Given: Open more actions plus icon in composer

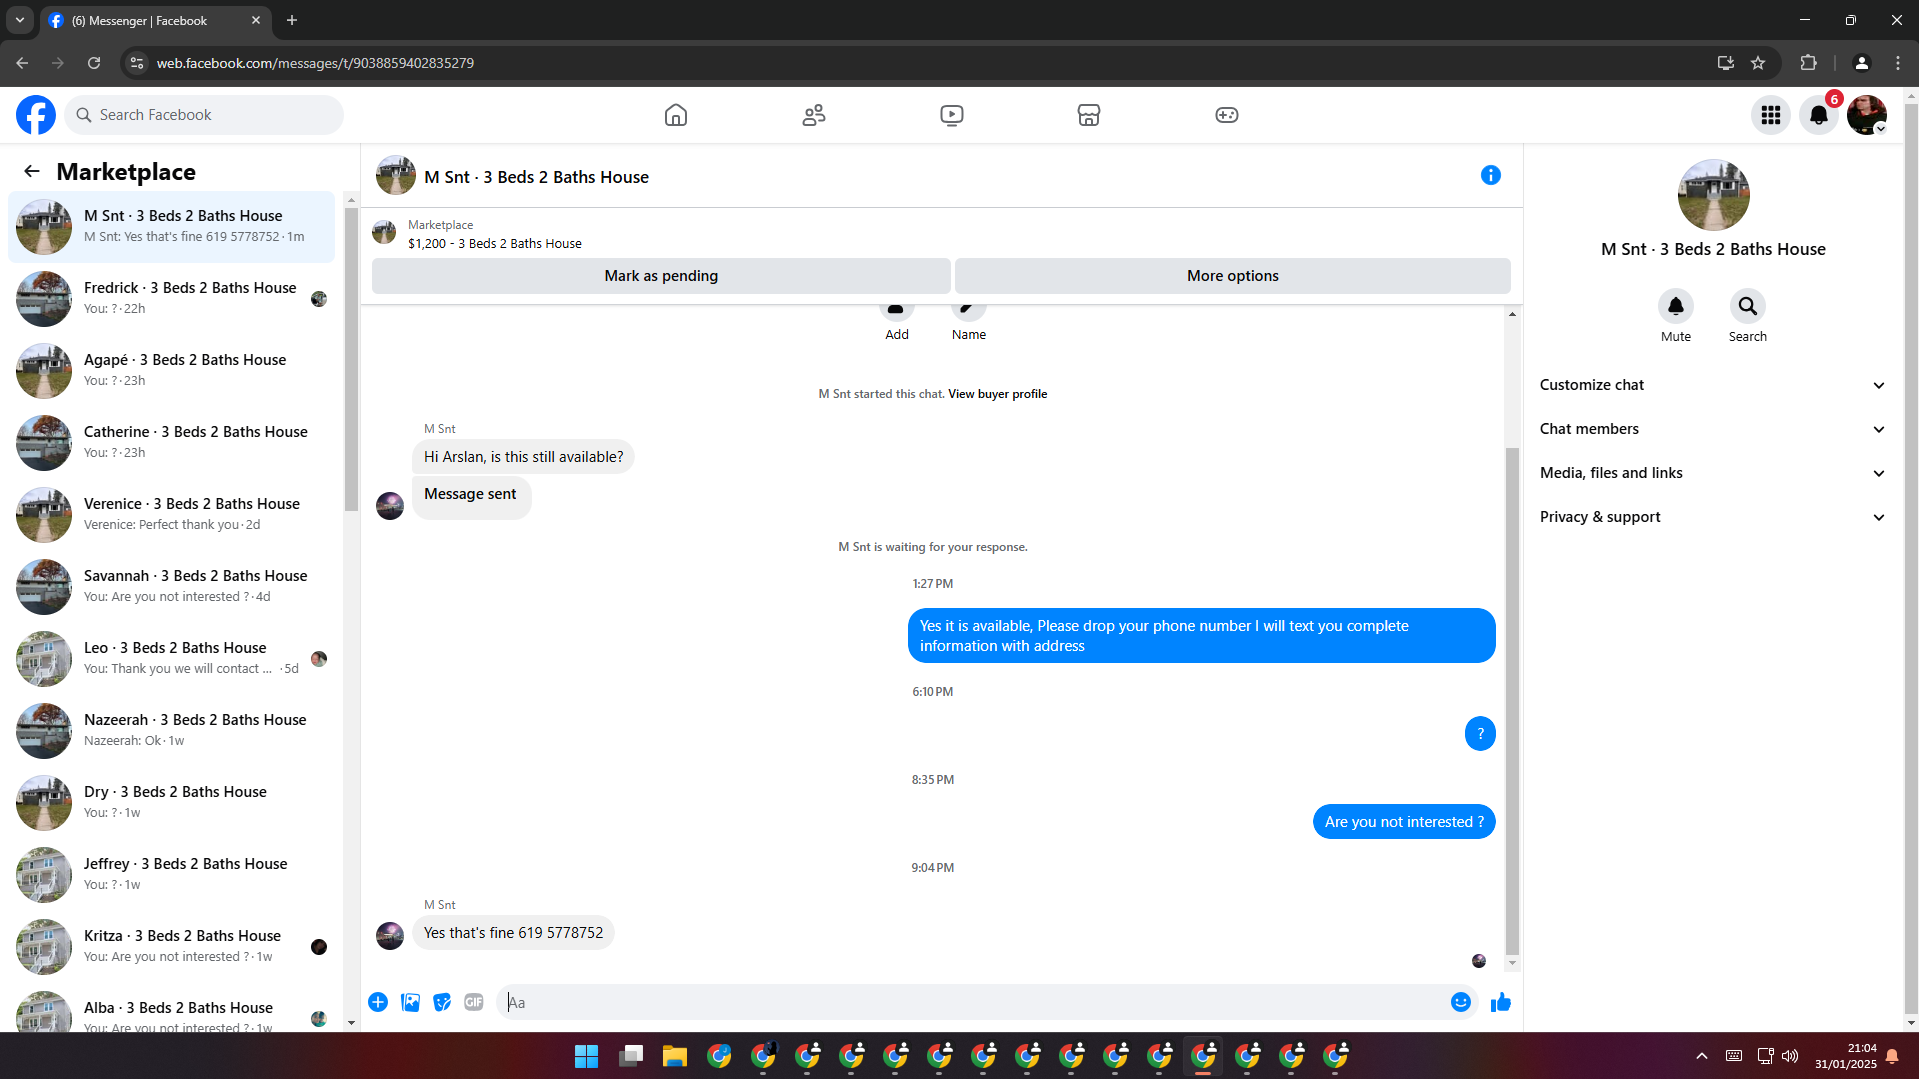Looking at the screenshot, I should click(378, 1002).
